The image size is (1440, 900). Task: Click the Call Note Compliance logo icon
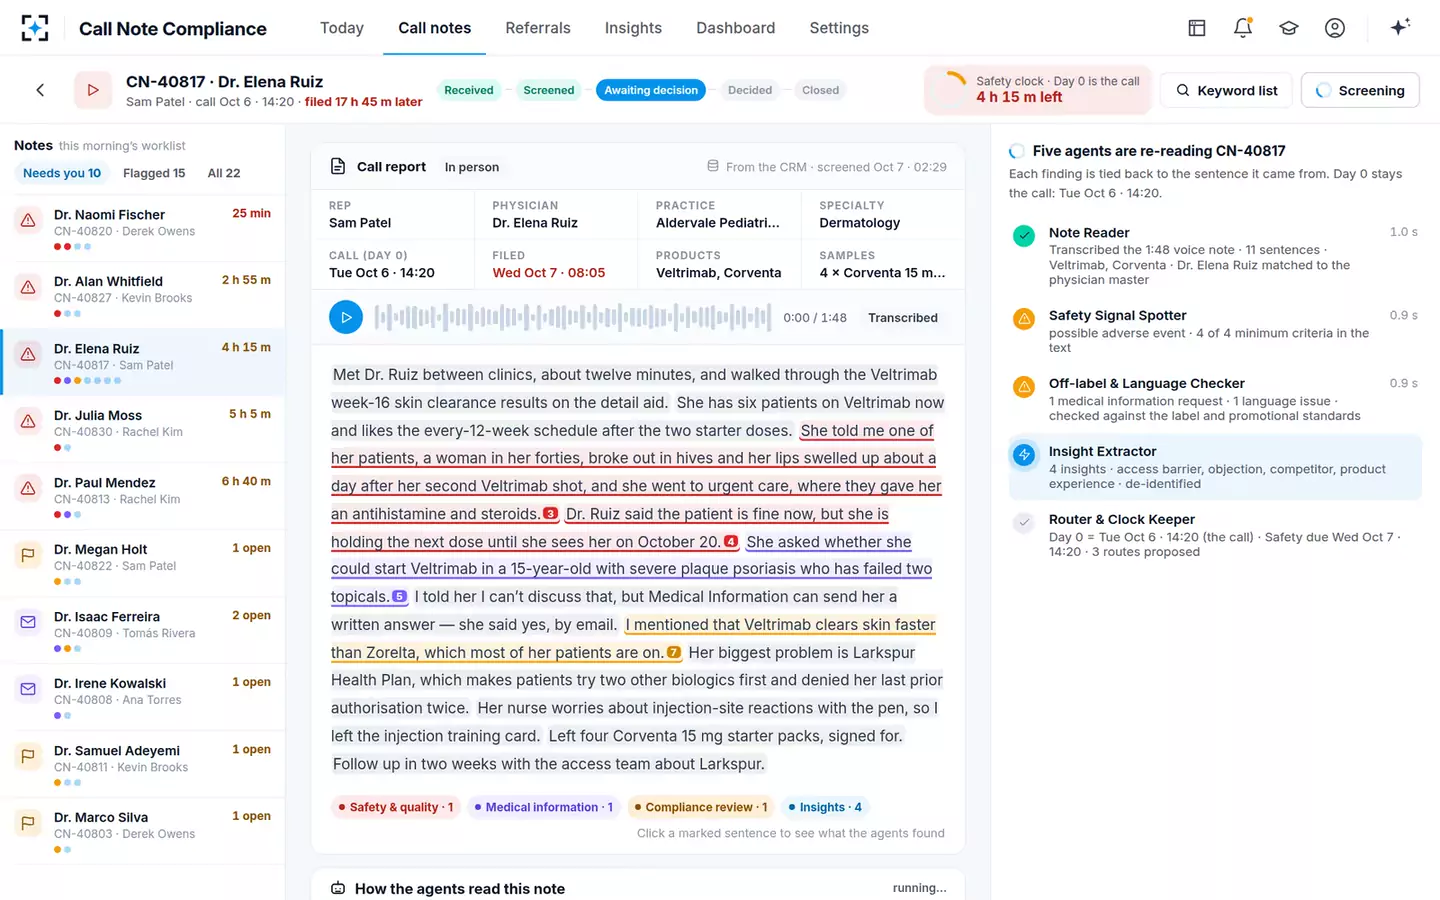(35, 28)
